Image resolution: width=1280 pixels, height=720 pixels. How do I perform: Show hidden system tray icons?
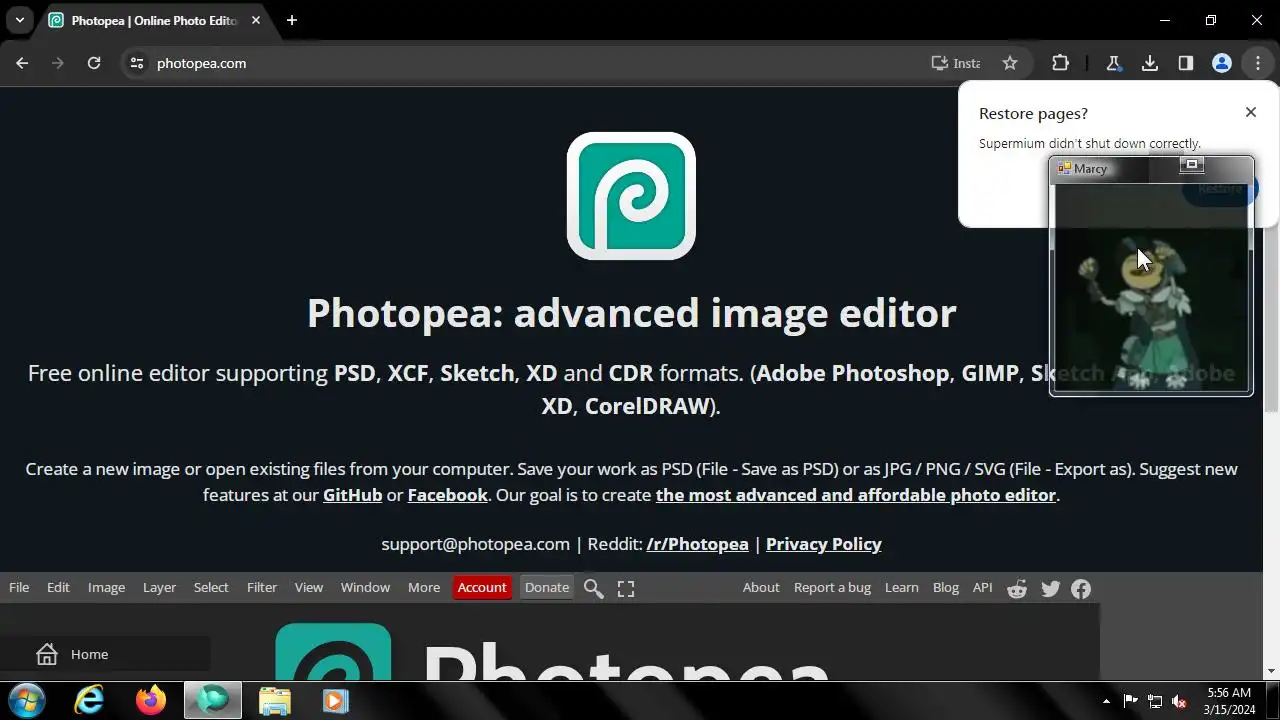[1106, 701]
